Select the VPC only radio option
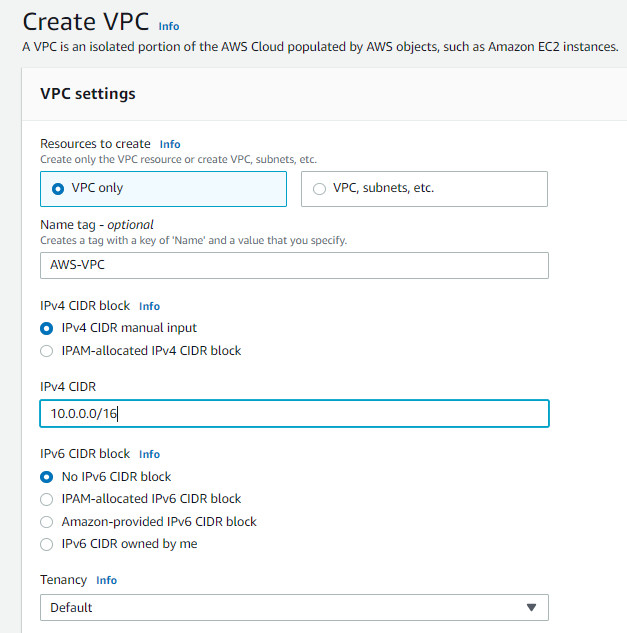Viewport: 627px width, 633px height. click(58, 189)
